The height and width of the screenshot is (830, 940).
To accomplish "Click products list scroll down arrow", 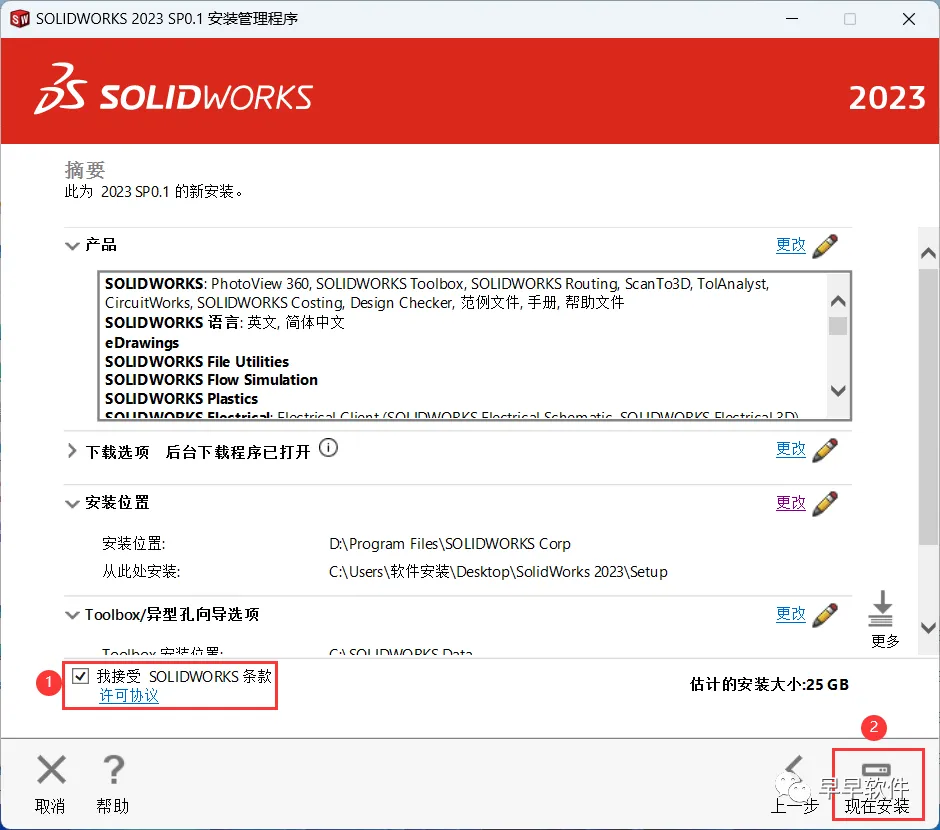I will [x=838, y=391].
